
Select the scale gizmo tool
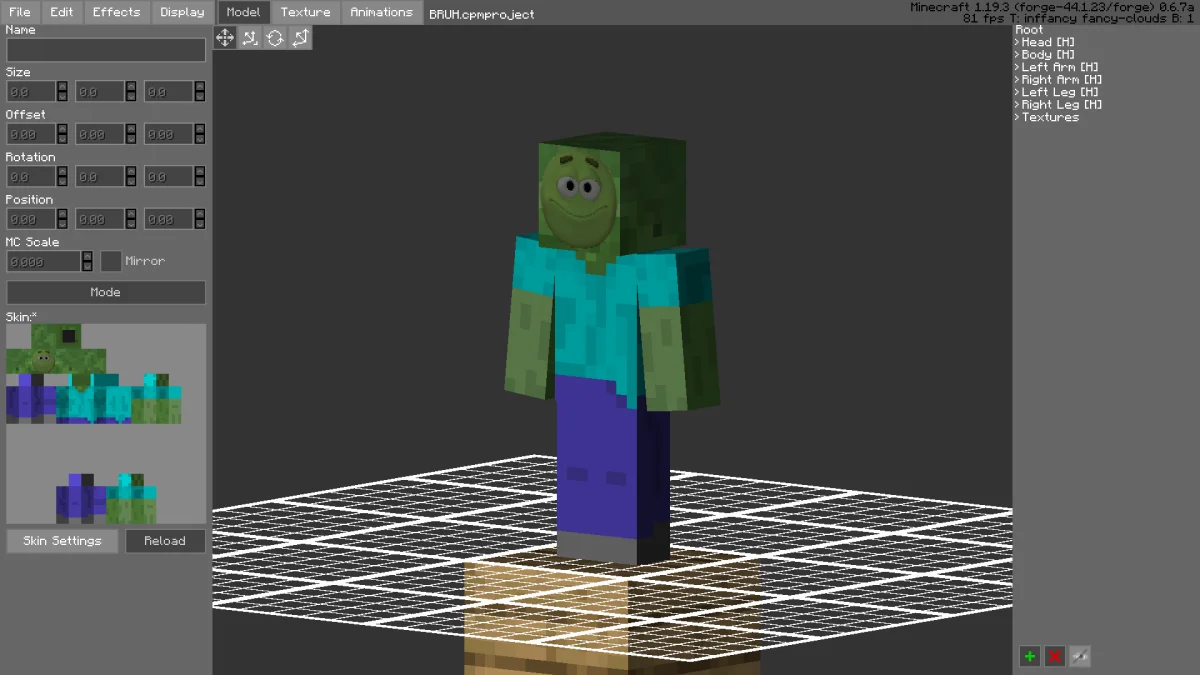coord(250,38)
